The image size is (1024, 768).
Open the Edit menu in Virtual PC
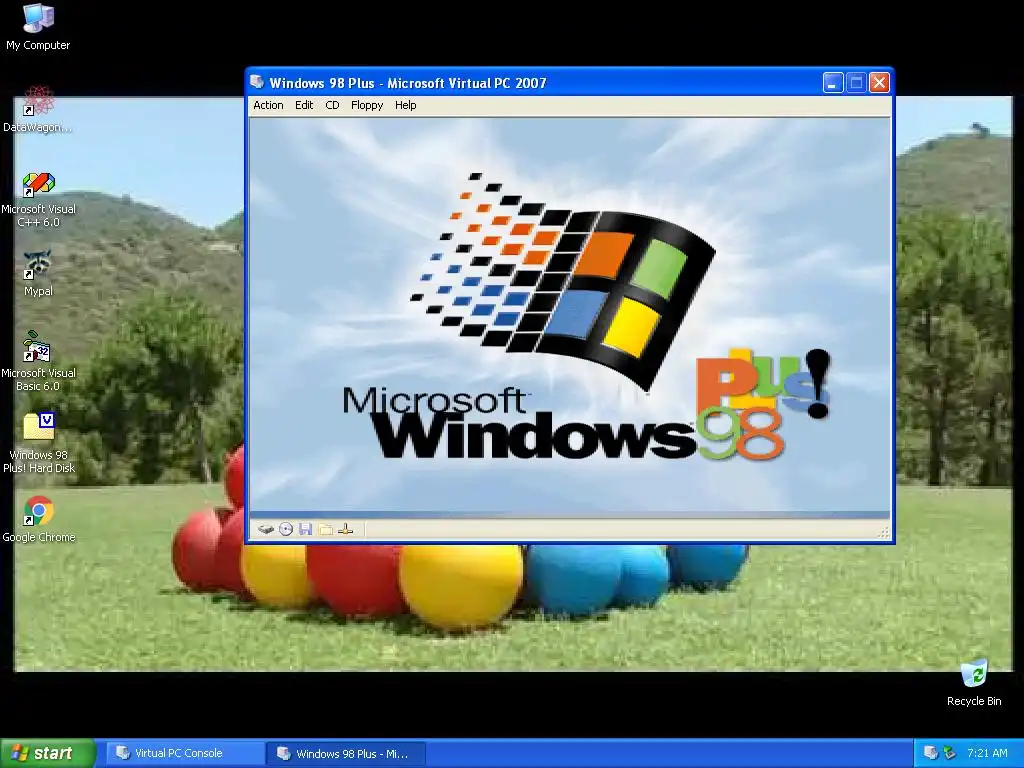coord(304,105)
